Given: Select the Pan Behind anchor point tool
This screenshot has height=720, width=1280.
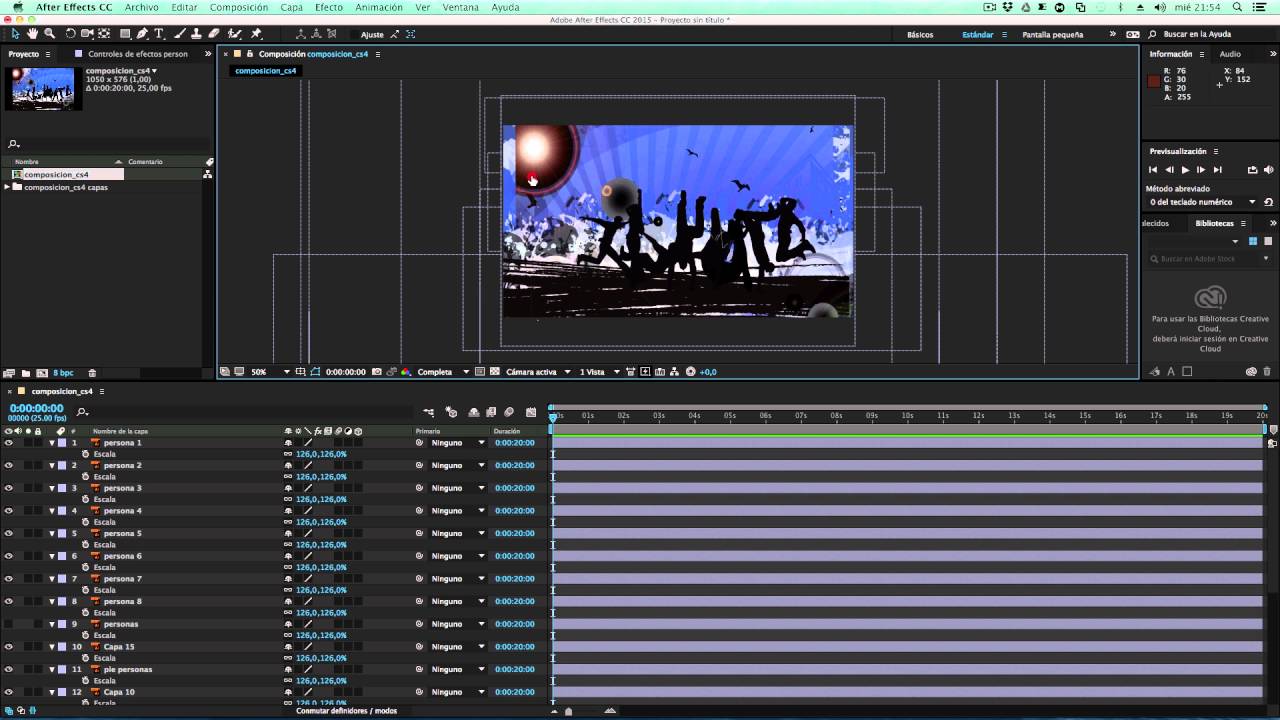Looking at the screenshot, I should [104, 34].
